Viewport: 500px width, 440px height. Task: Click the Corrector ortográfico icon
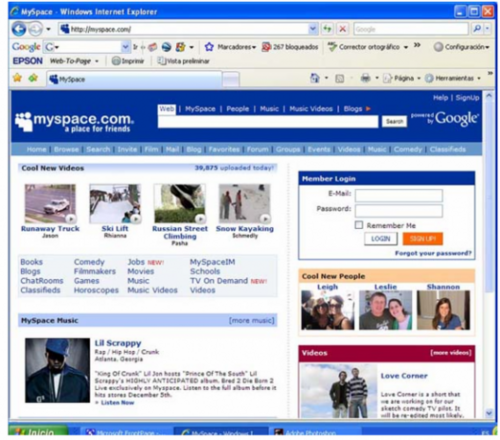332,47
